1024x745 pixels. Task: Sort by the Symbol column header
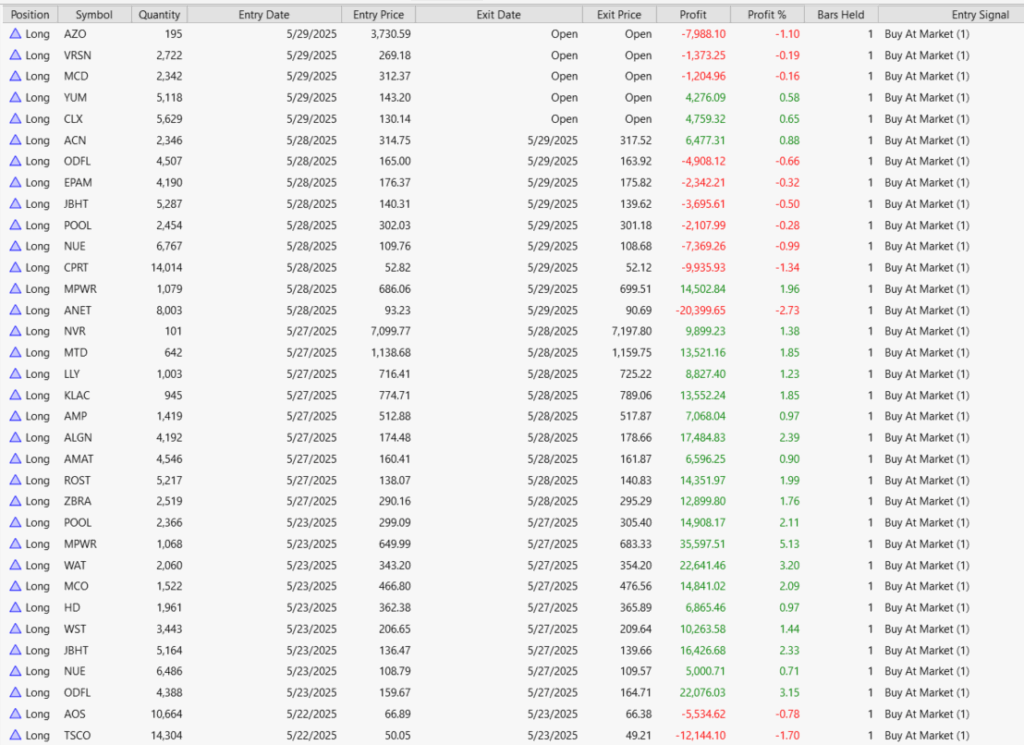[x=94, y=15]
